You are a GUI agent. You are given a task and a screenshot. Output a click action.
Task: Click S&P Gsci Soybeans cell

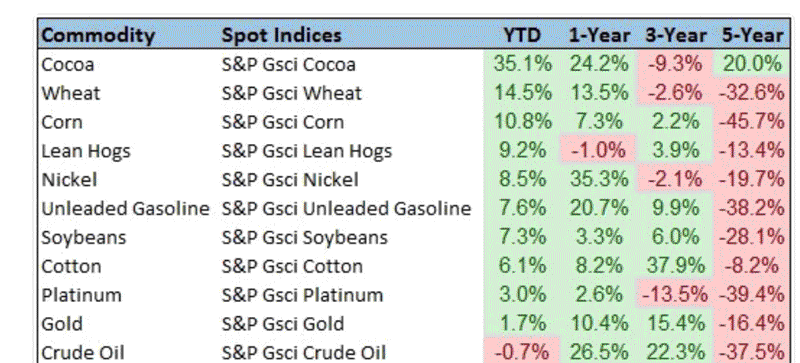point(305,237)
